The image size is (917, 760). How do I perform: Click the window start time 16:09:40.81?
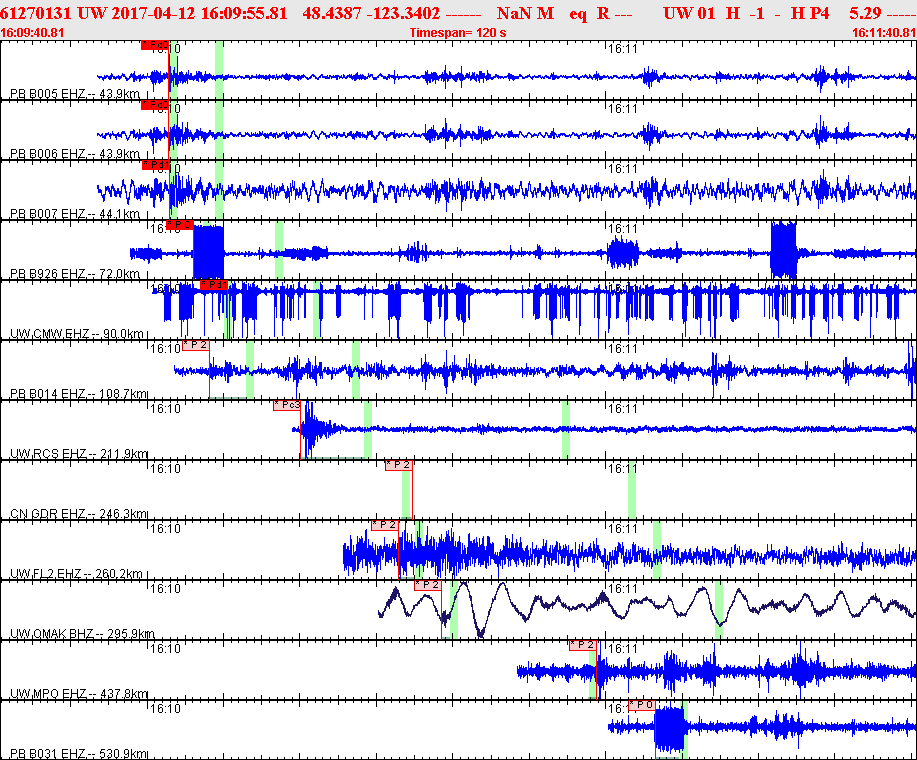click(x=33, y=33)
